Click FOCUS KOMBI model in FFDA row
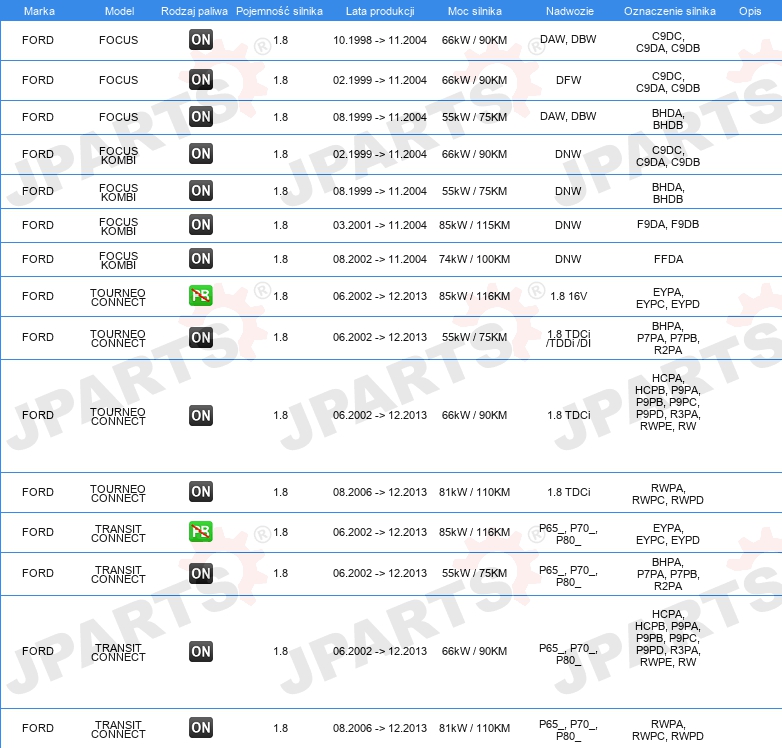The width and height of the screenshot is (782, 748). point(118,260)
